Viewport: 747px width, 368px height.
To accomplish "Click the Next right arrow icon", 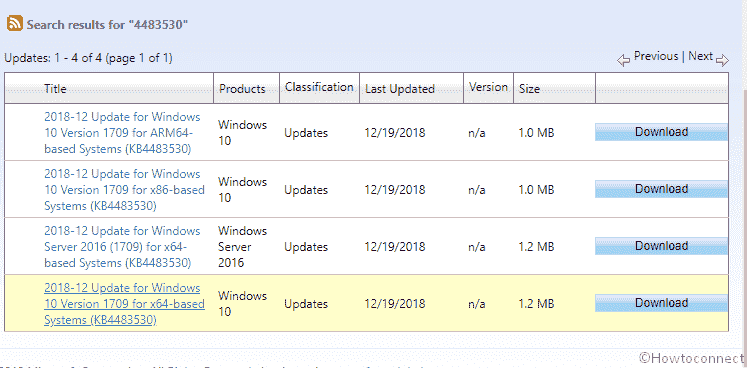I will [722, 60].
